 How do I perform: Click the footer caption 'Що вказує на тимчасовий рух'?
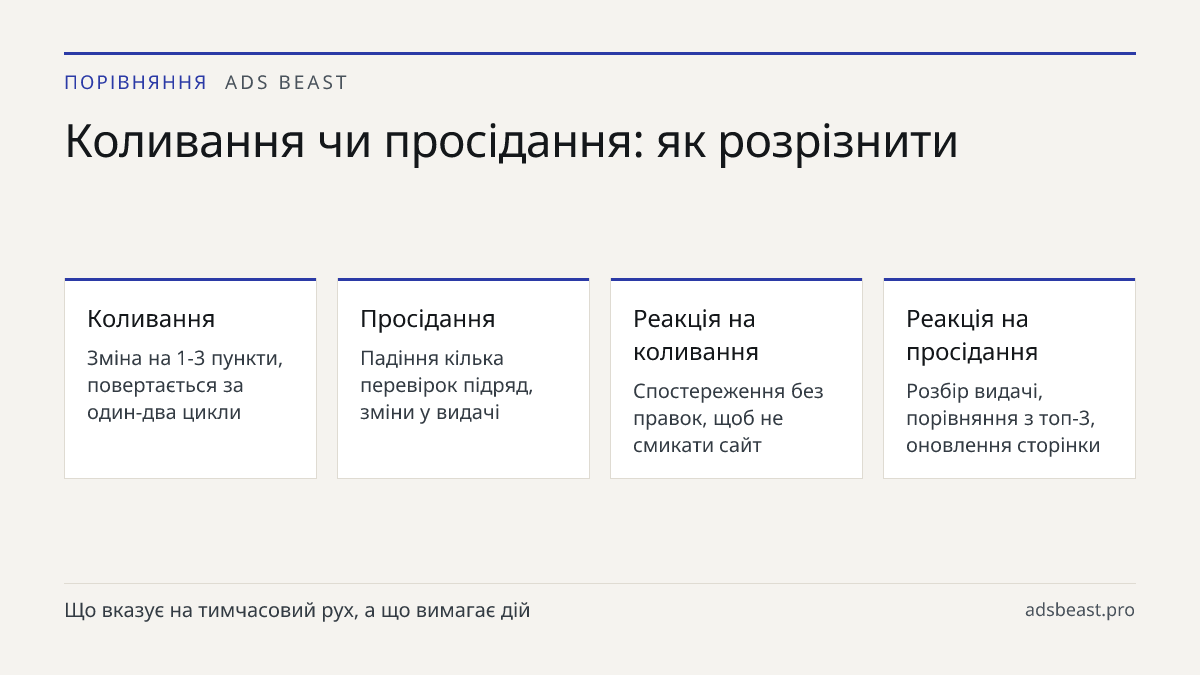point(208,610)
